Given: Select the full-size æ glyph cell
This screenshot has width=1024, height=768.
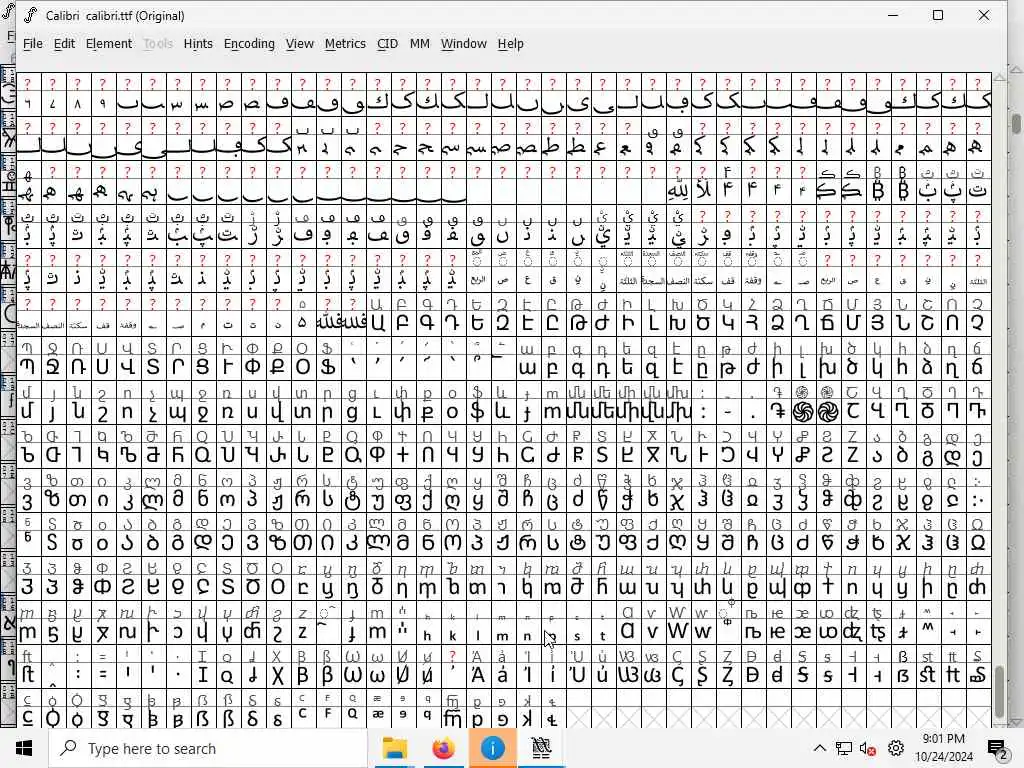Looking at the screenshot, I should point(802,632).
